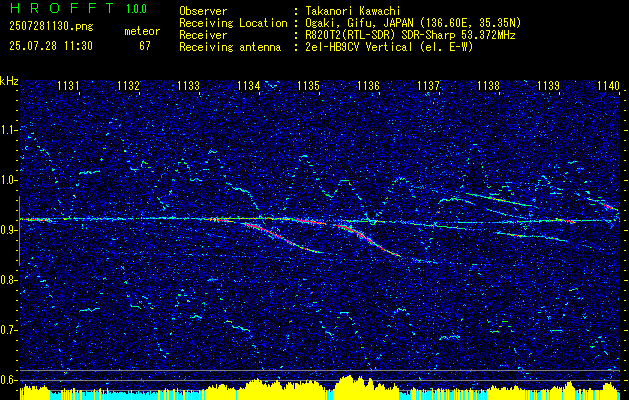Click the 1136 time axis marker
The image size is (629, 400).
pos(369,85)
